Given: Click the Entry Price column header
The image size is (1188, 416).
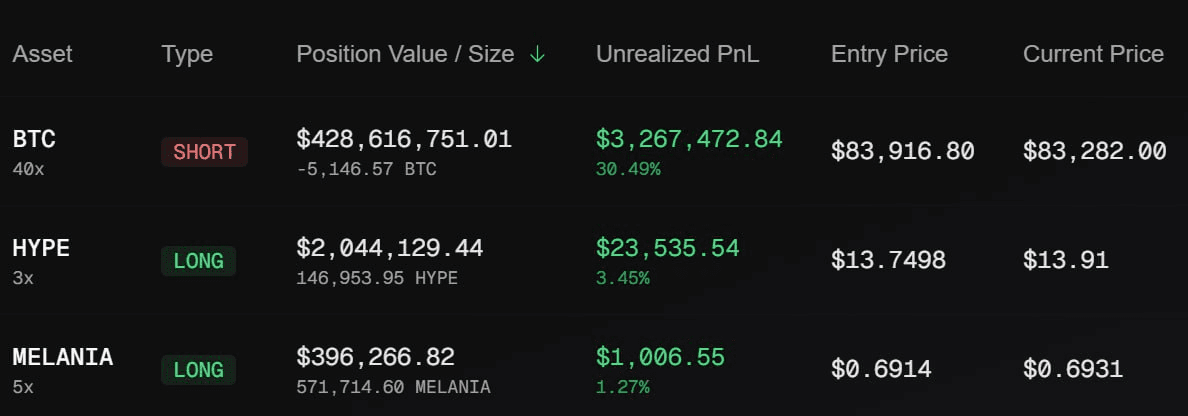Looking at the screenshot, I should [889, 55].
